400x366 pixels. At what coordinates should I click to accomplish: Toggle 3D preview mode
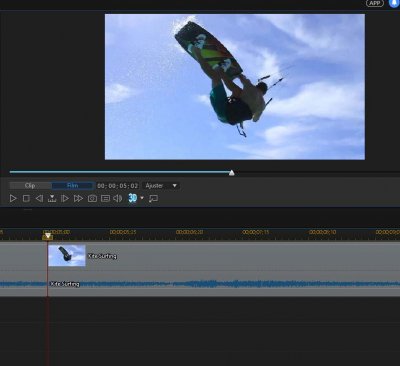click(133, 198)
